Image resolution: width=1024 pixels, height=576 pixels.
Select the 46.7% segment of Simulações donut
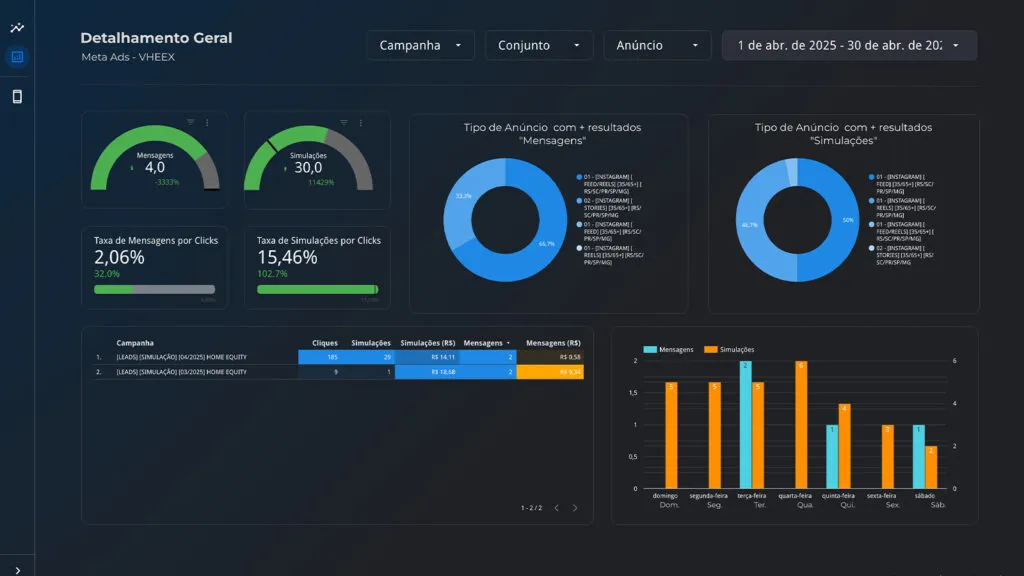click(x=749, y=225)
